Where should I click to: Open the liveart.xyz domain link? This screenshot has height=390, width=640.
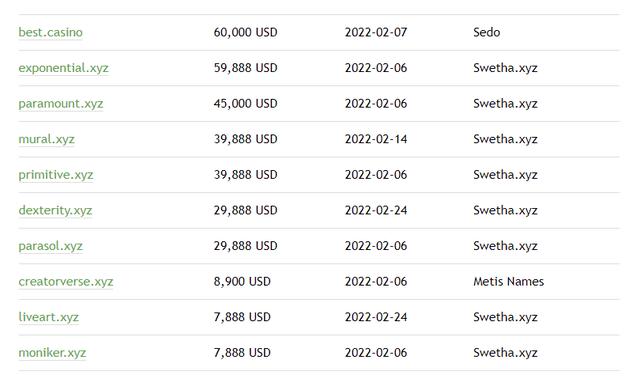[49, 317]
